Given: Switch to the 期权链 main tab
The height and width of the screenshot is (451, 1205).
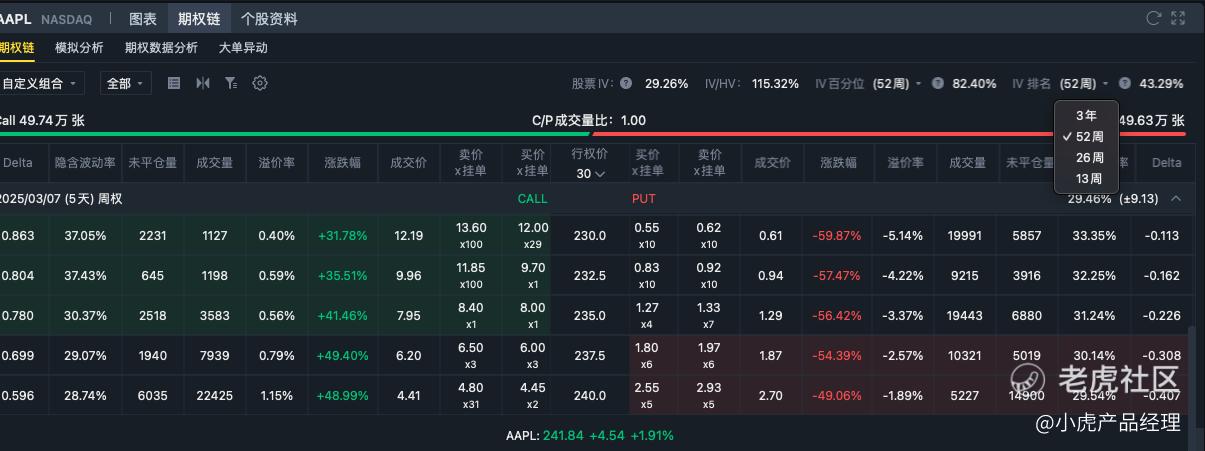Looking at the screenshot, I should (198, 18).
